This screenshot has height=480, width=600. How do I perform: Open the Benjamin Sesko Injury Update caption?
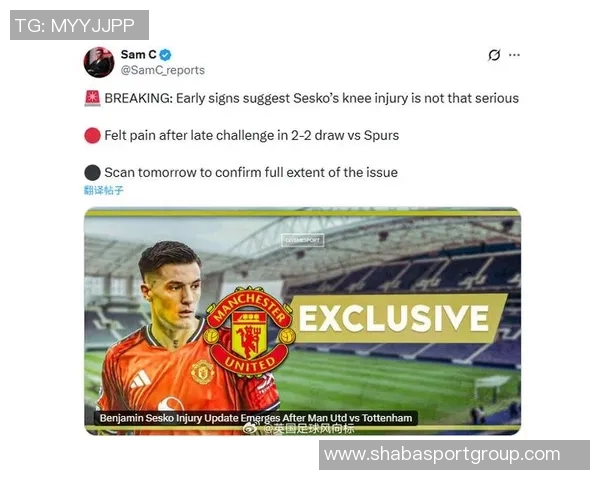pos(256,418)
